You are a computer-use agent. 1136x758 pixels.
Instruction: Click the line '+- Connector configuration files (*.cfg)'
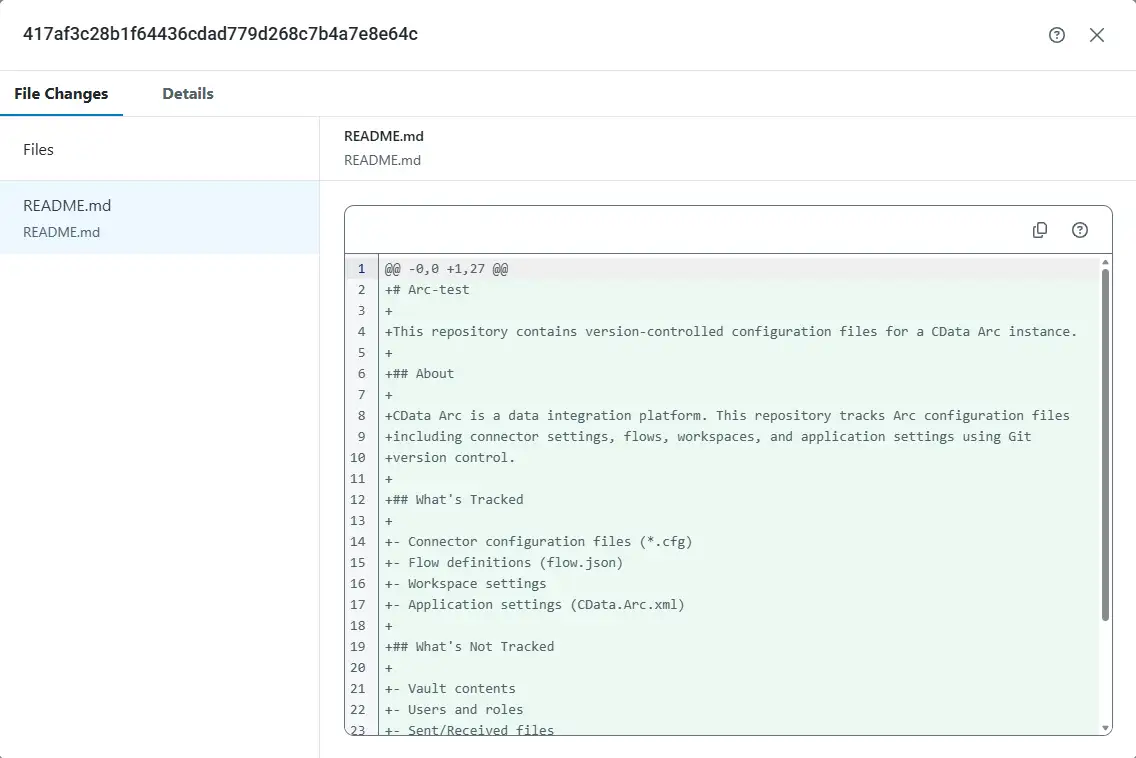point(538,542)
